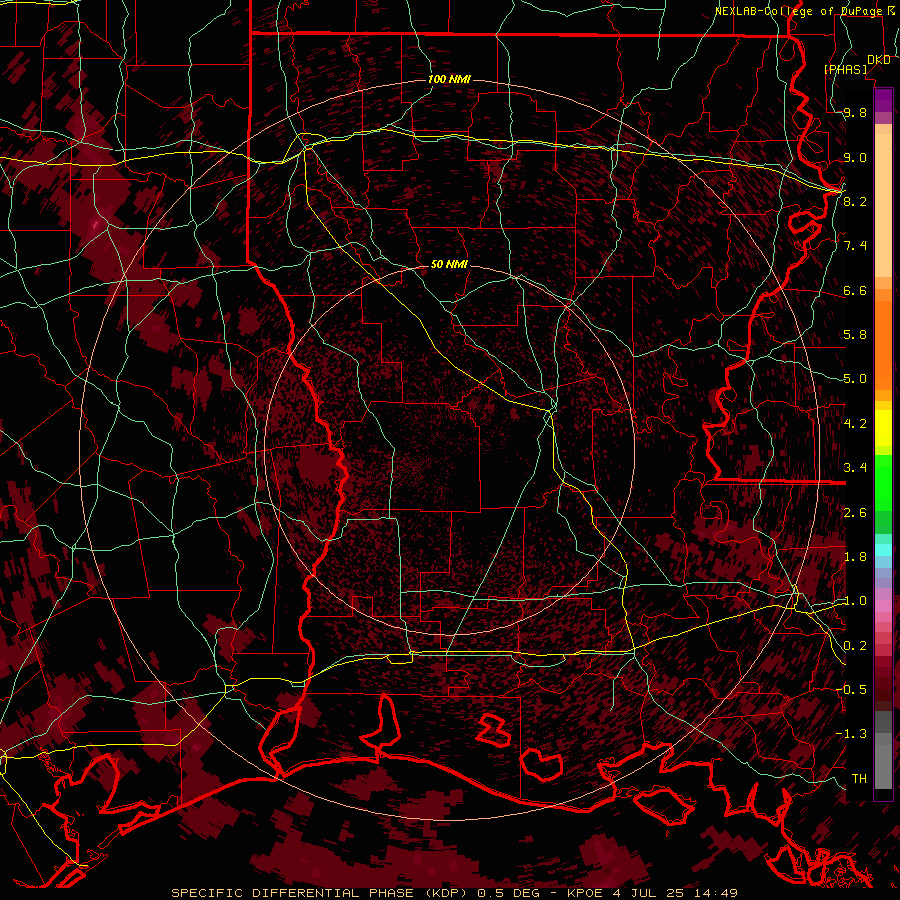Screen dimensions: 900x900
Task: Click the 9.0 scale value
Action: (855, 157)
